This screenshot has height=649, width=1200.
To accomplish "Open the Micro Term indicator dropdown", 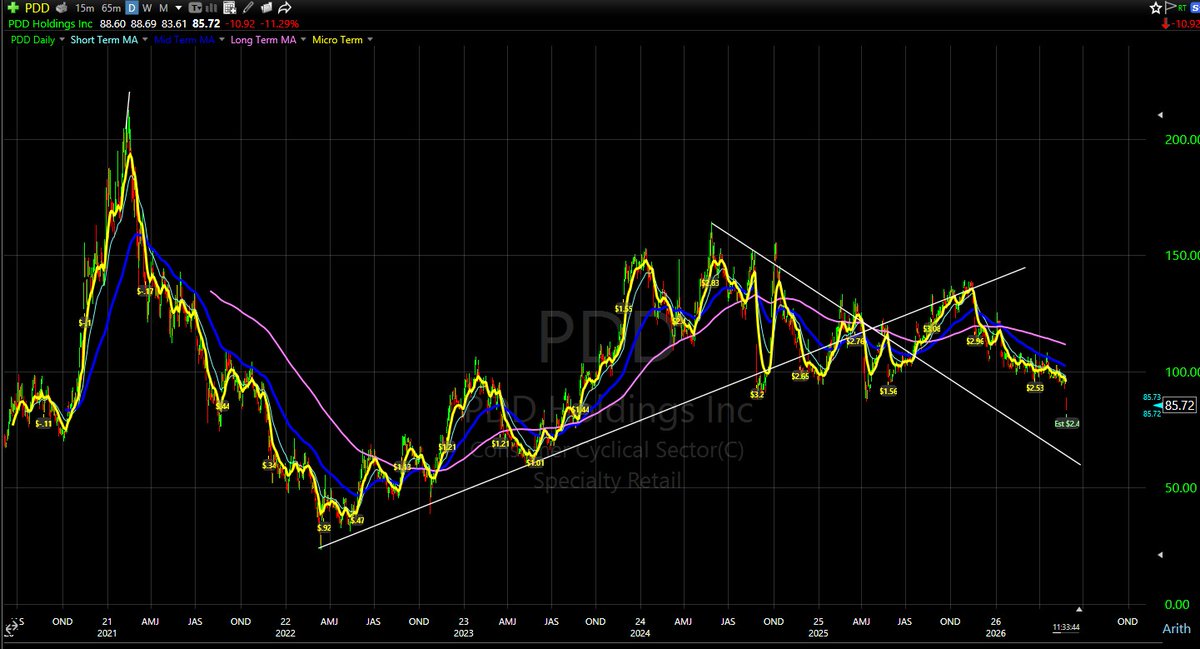I will click(x=370, y=40).
